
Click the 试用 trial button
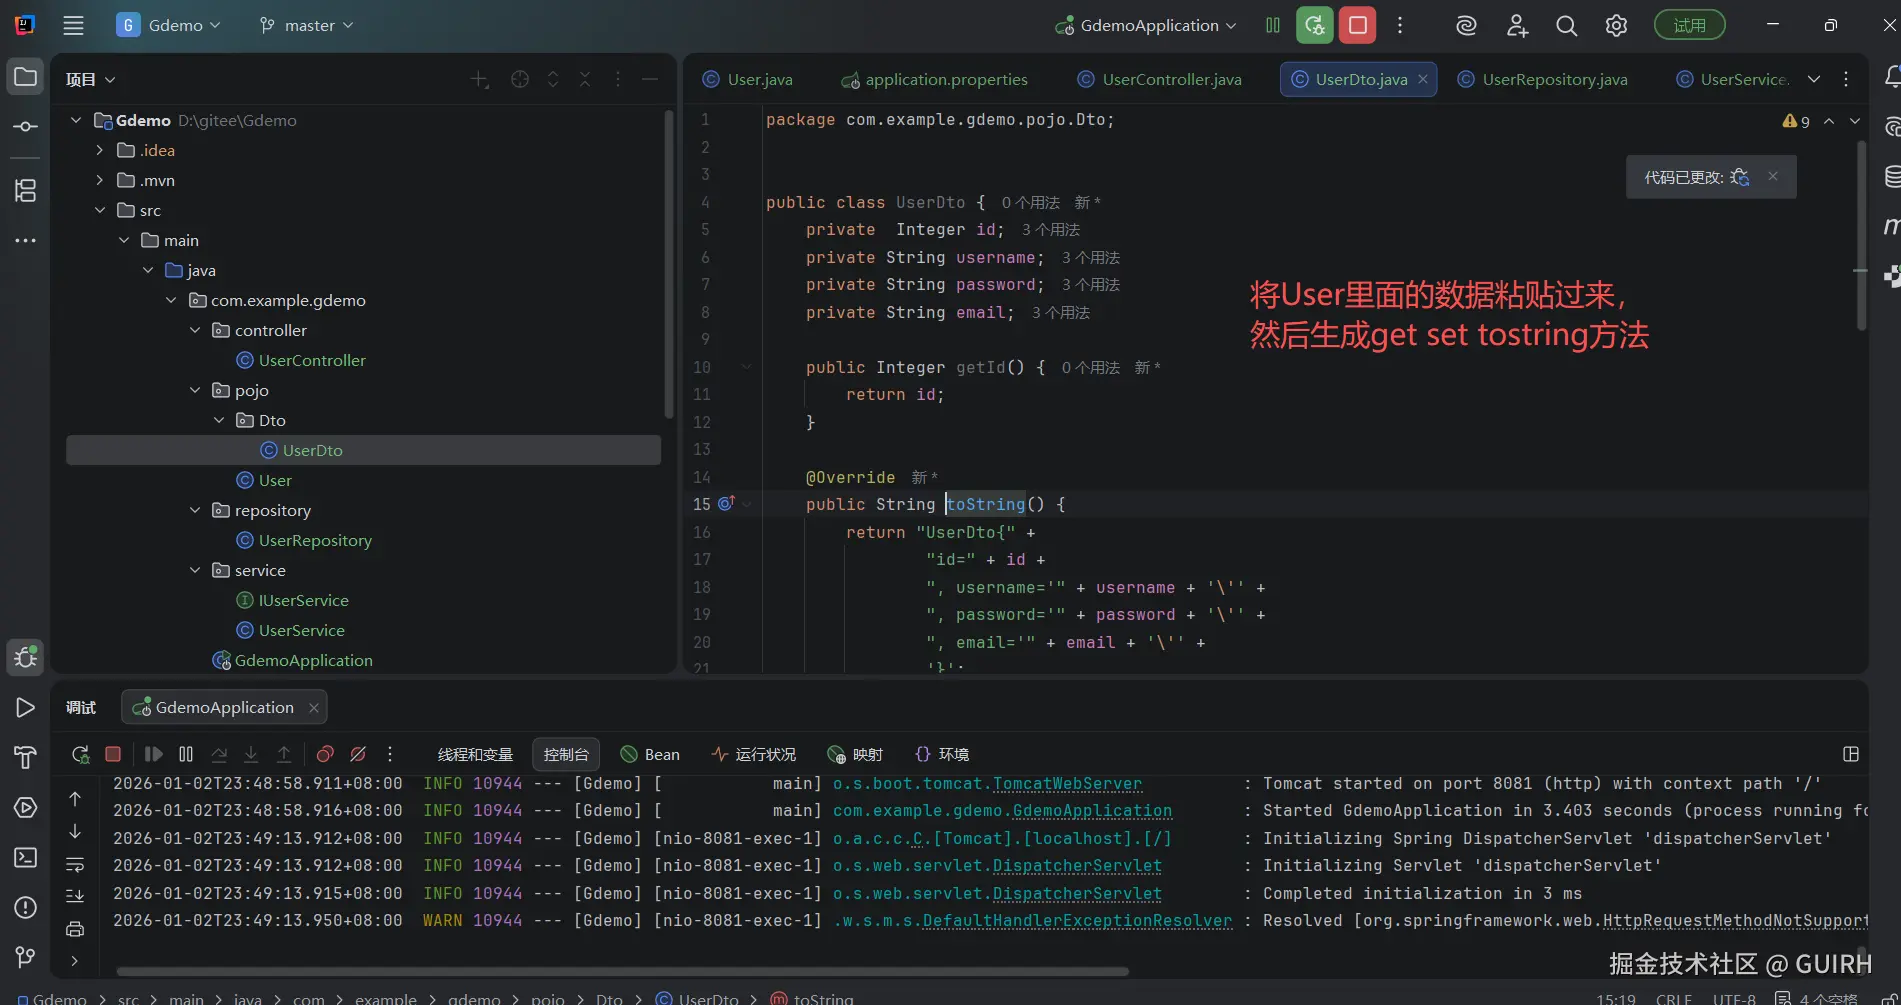pyautogui.click(x=1690, y=26)
